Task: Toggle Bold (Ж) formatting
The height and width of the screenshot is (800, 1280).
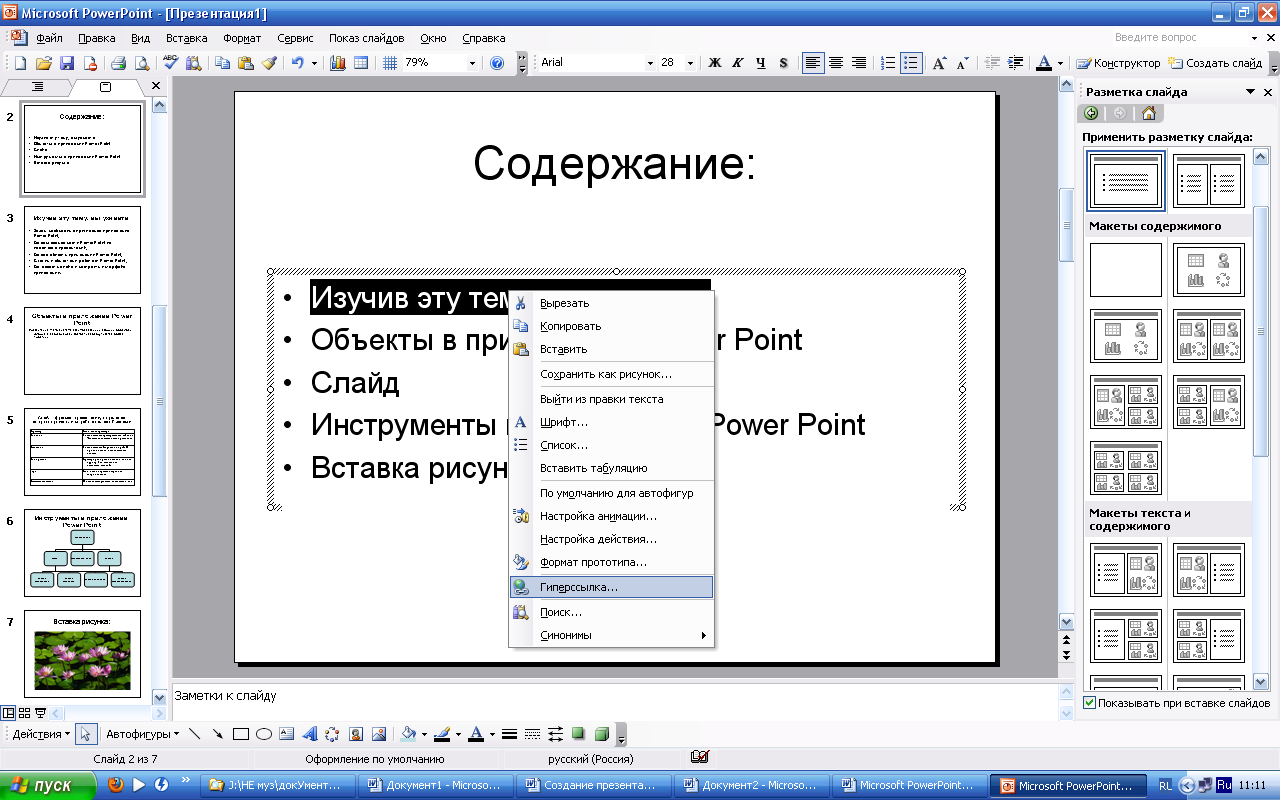Action: [x=715, y=63]
